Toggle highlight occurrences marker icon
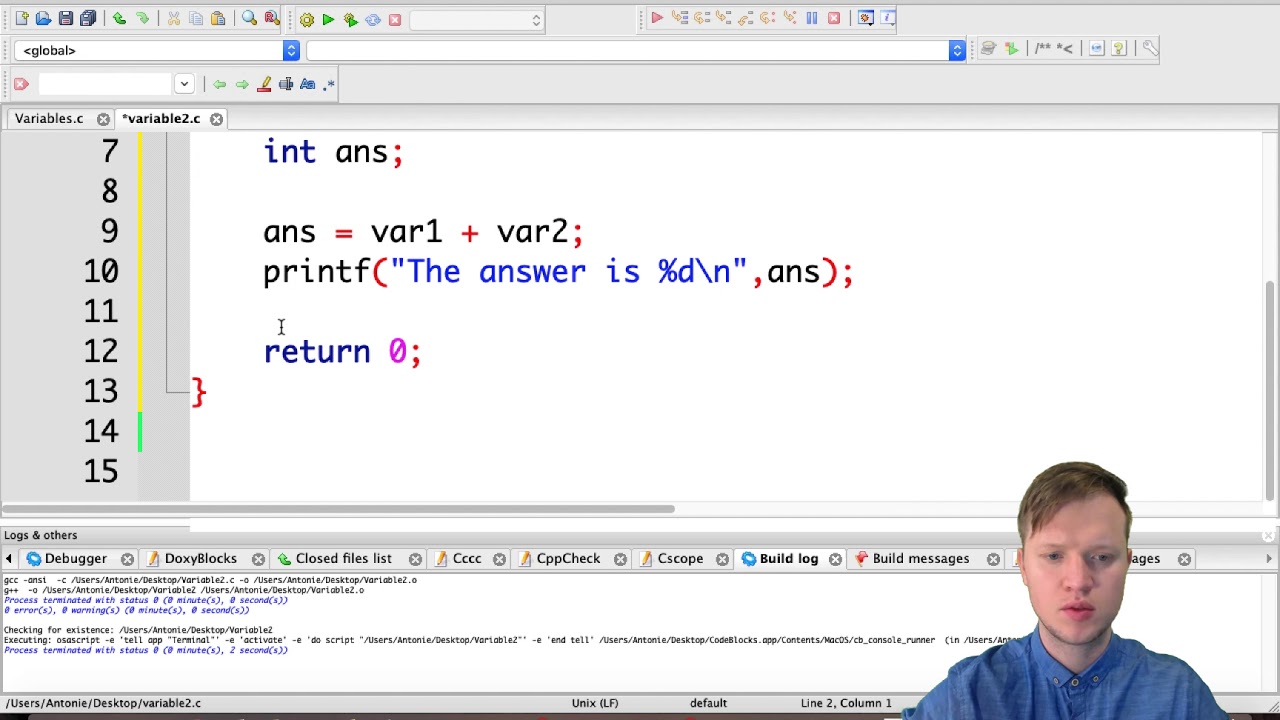Screen dimensions: 1280x720 [264, 84]
